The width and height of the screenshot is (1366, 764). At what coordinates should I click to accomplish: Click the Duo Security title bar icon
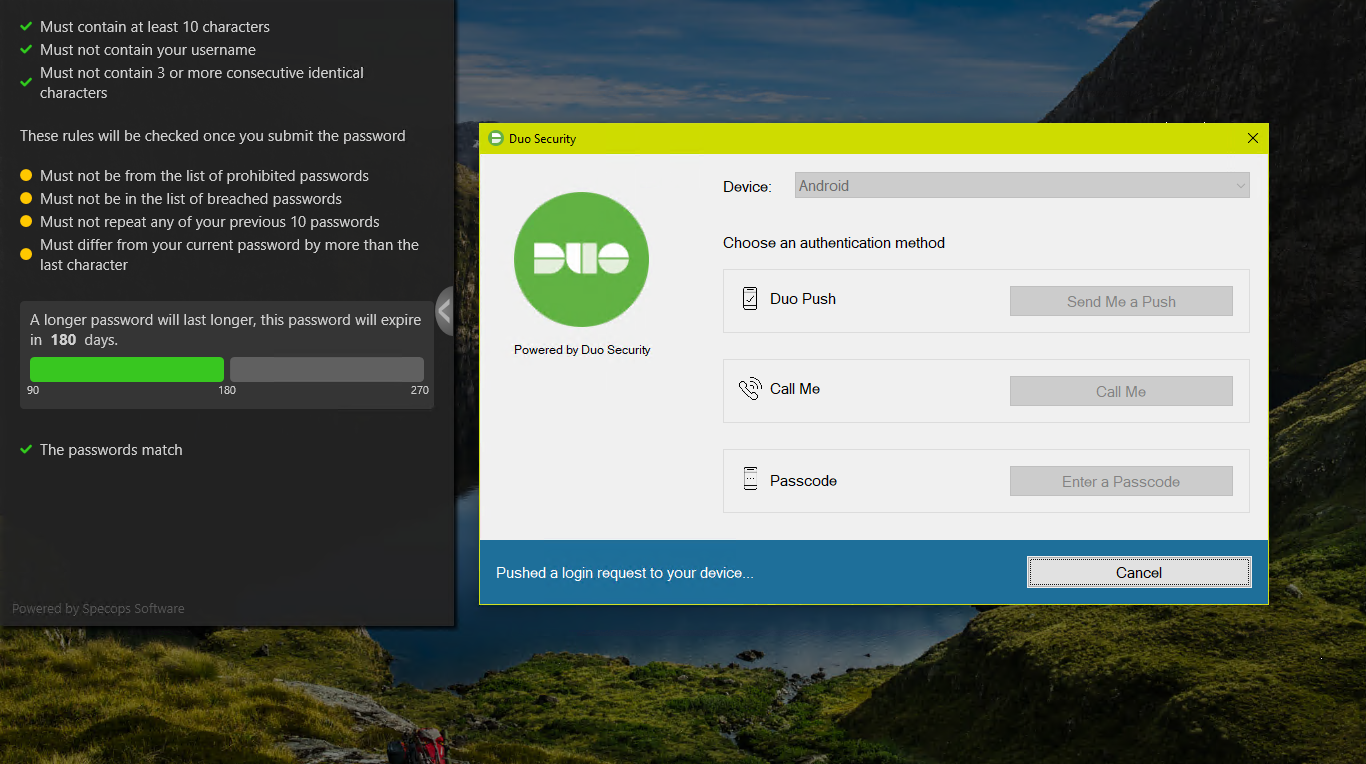tap(495, 138)
